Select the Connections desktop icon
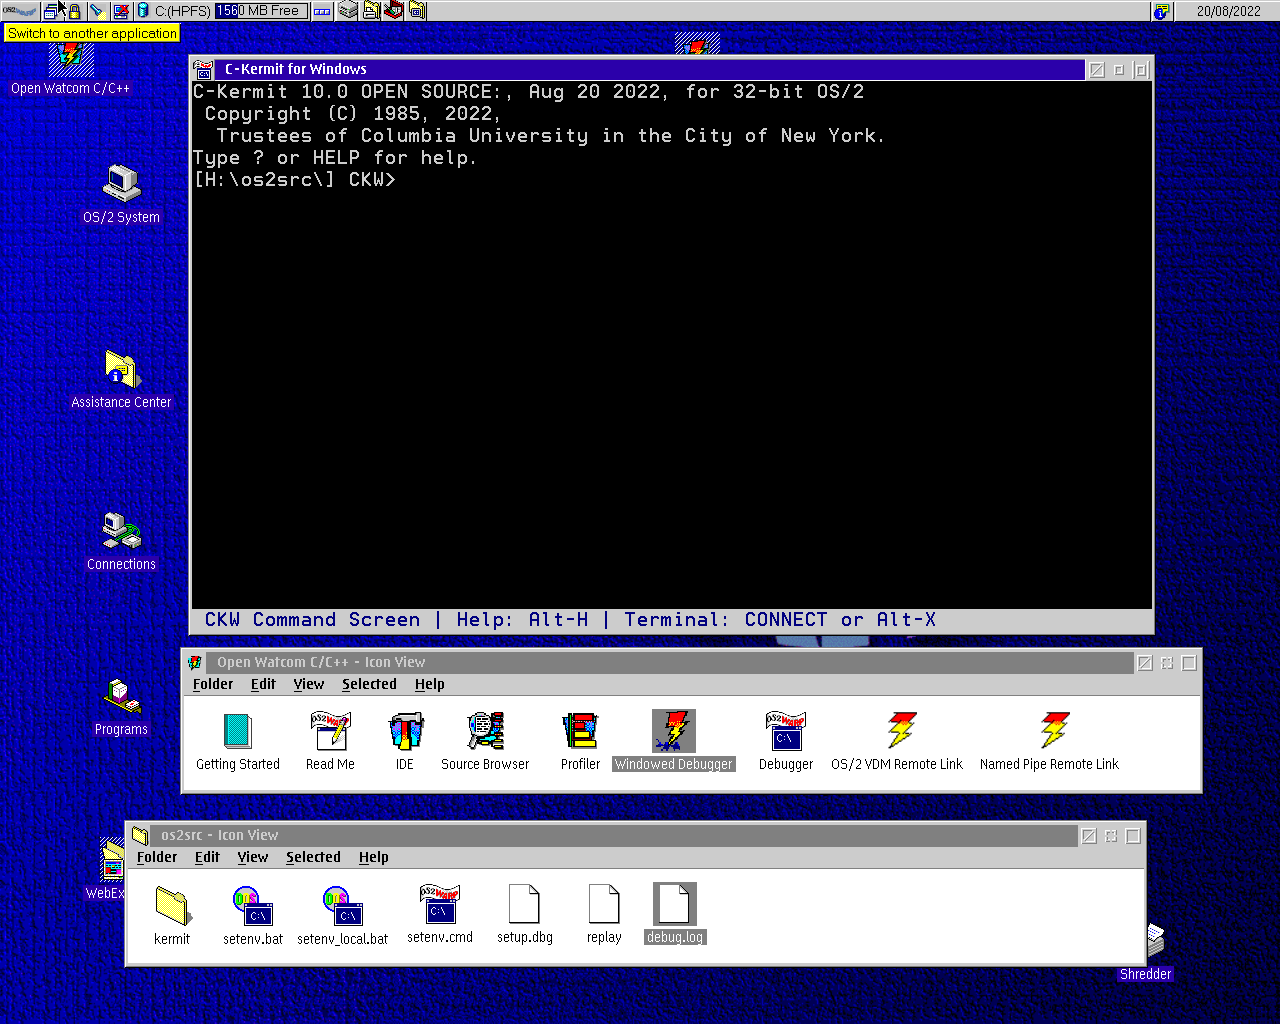The width and height of the screenshot is (1280, 1024). (121, 541)
